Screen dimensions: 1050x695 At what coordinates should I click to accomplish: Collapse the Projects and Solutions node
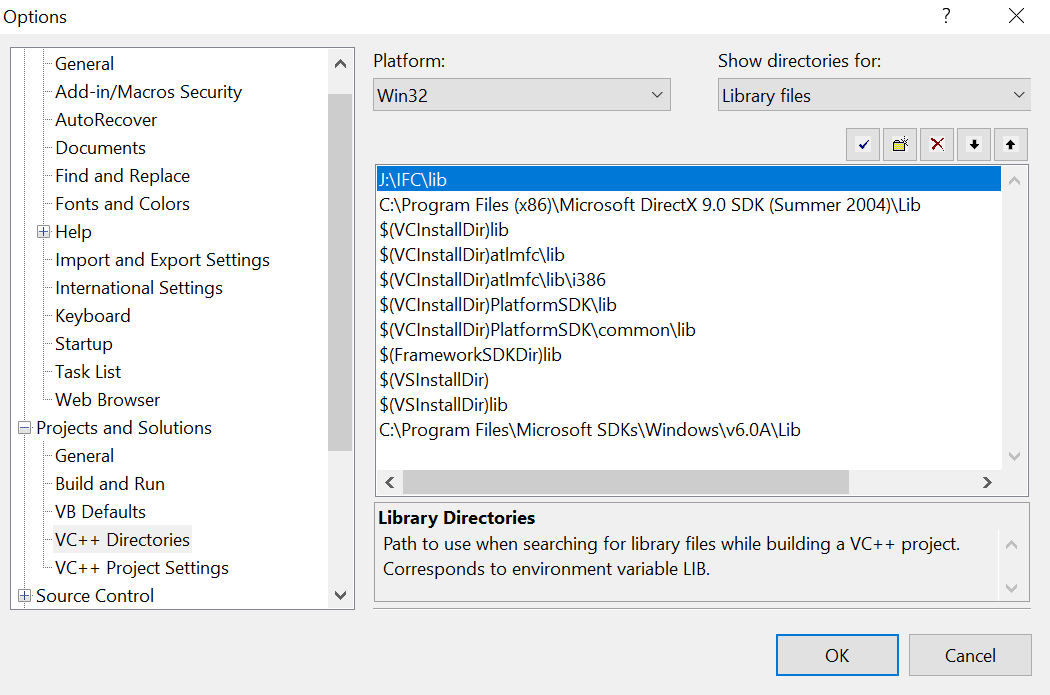pos(24,428)
